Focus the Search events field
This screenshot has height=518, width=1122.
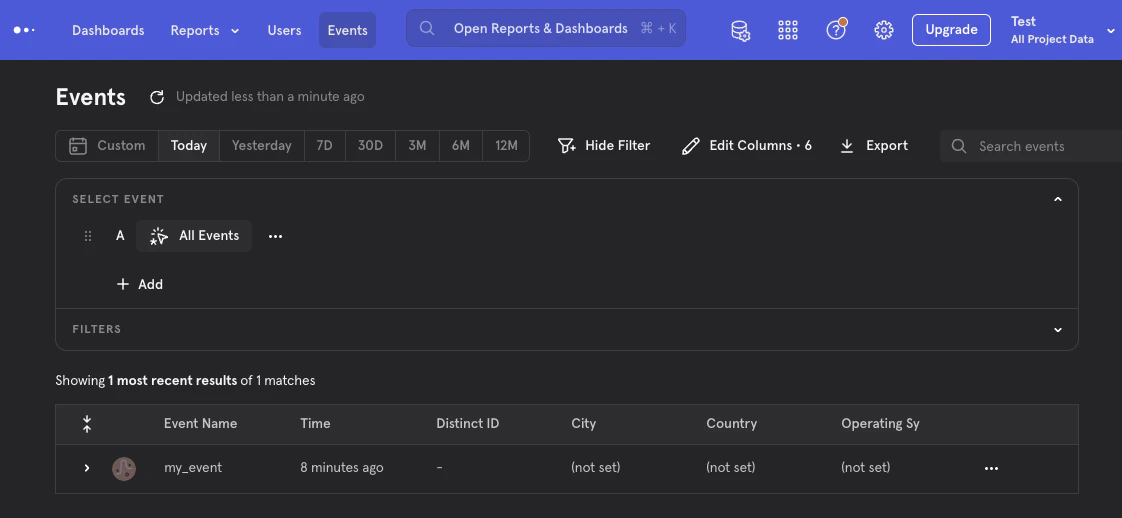point(1030,146)
